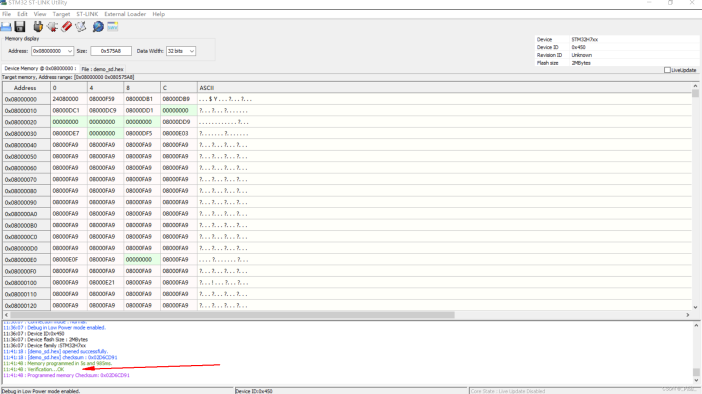The height and width of the screenshot is (394, 702).
Task: Click the horizontal scrollbar right arrow
Action: click(x=688, y=315)
